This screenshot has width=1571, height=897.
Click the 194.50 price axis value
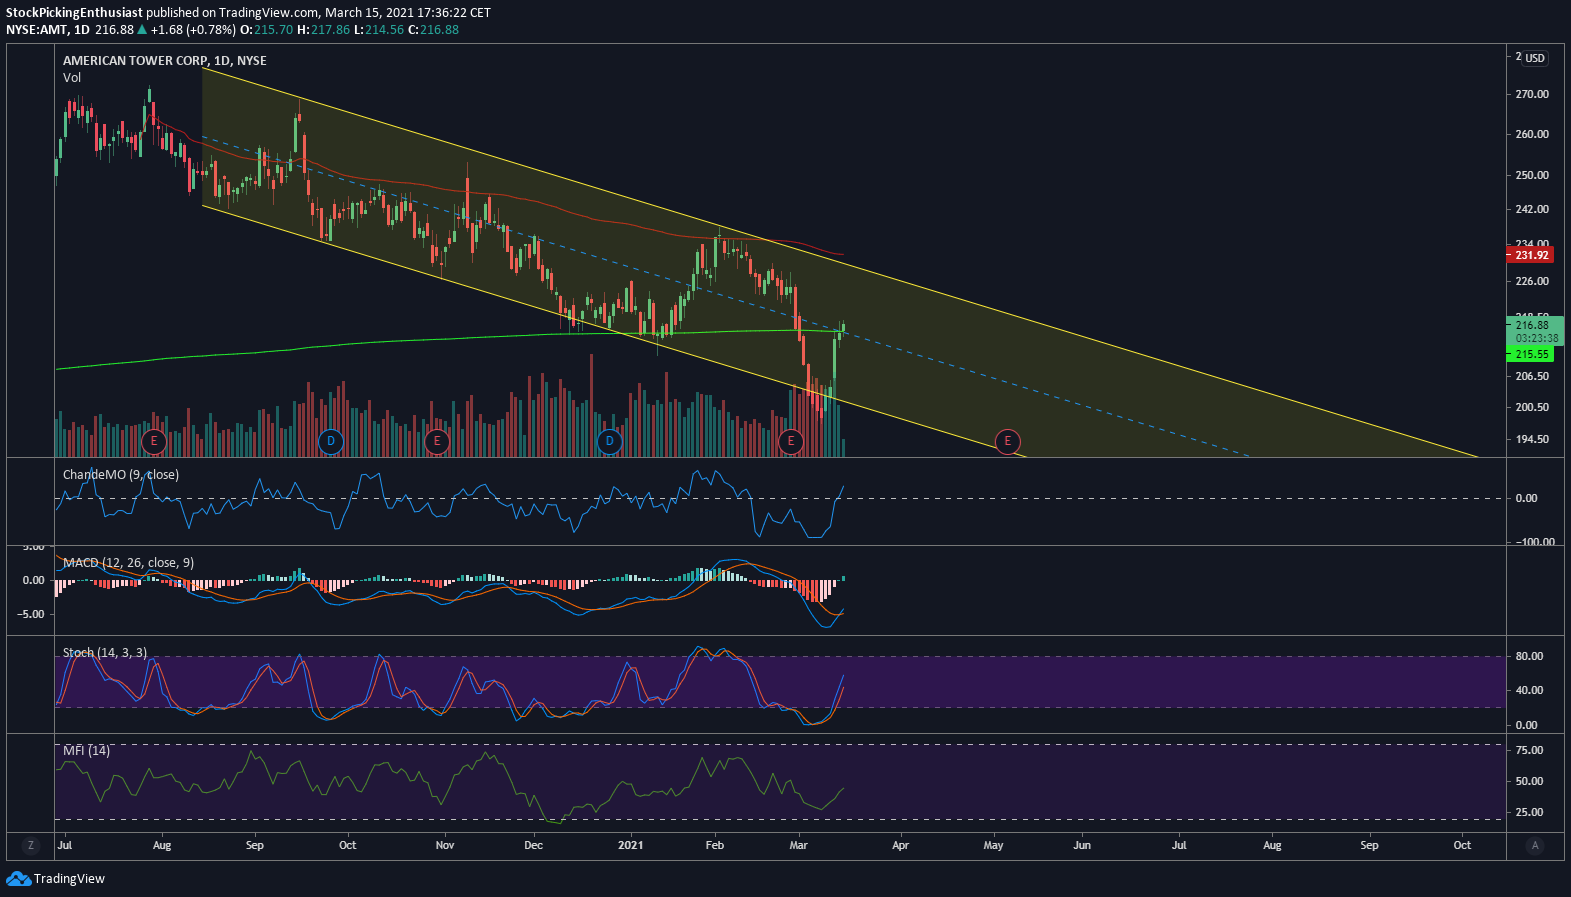[1532, 439]
